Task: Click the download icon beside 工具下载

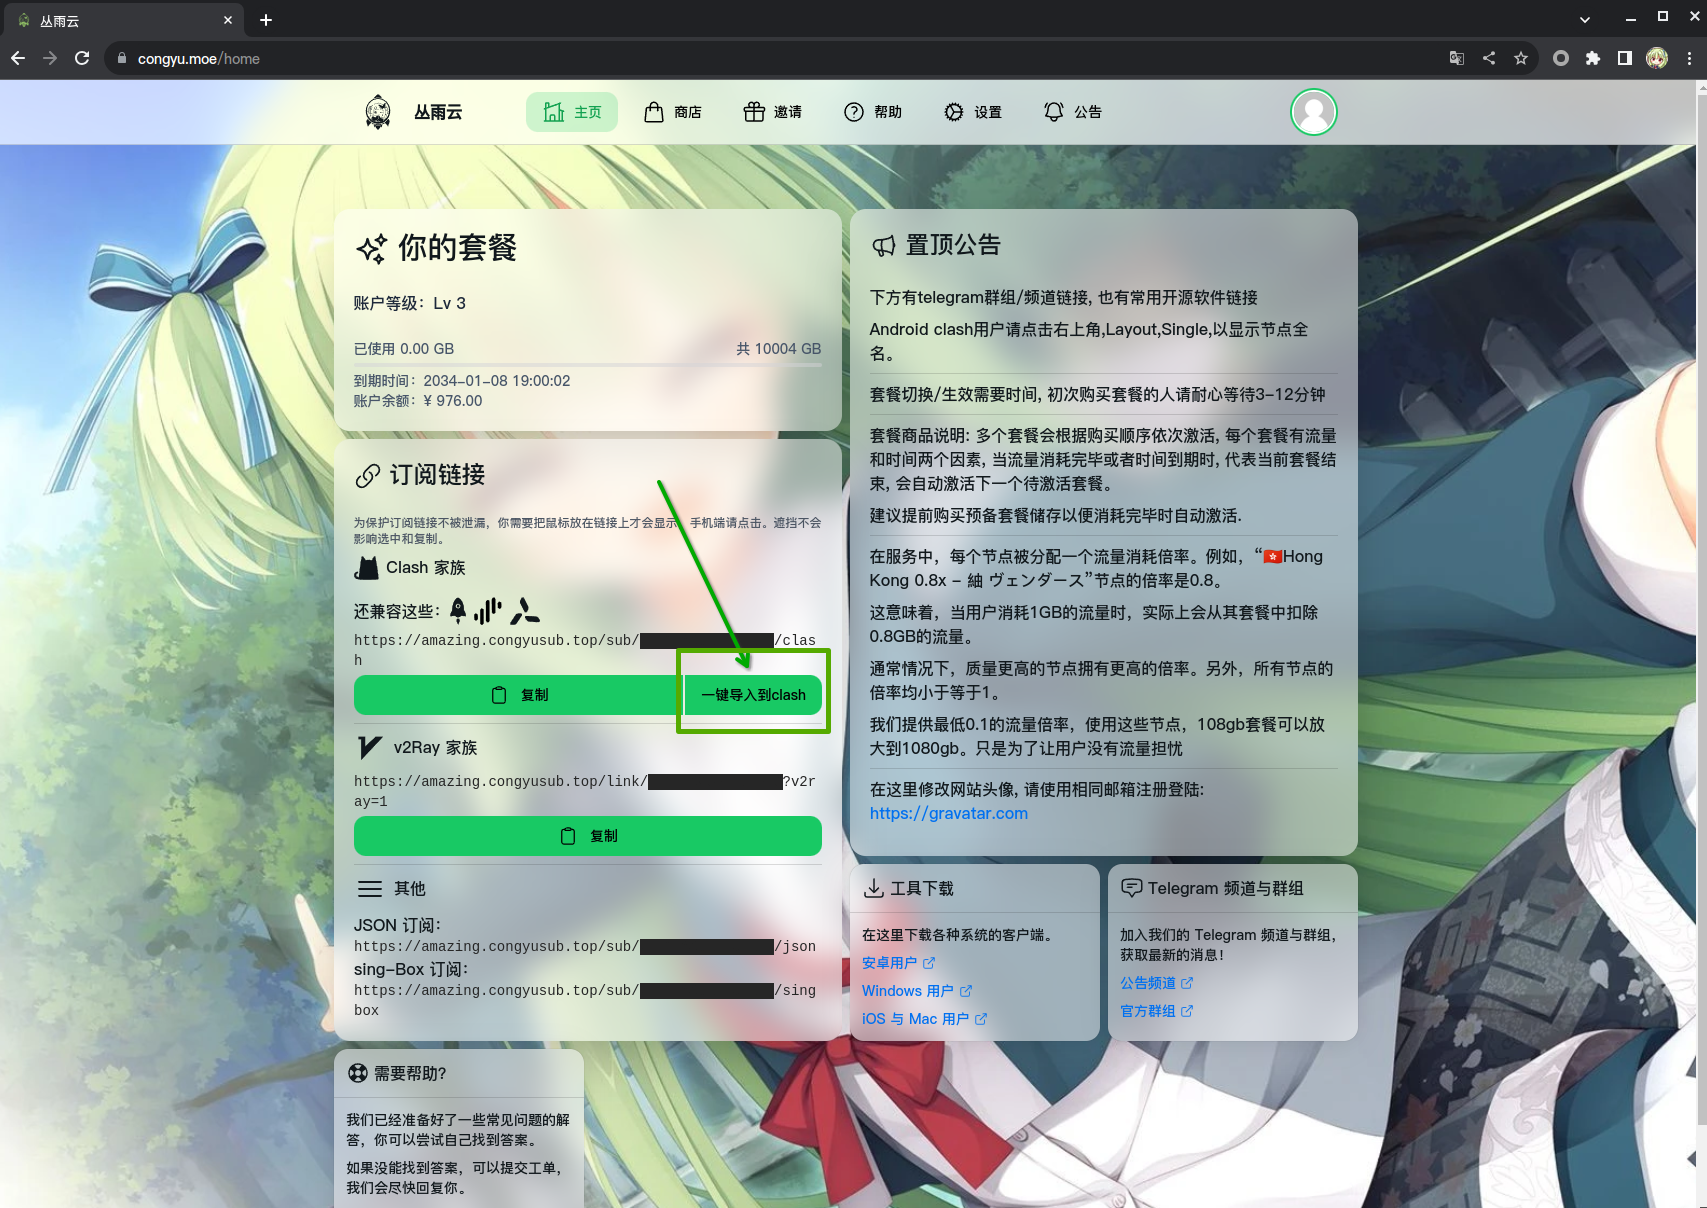Action: [874, 887]
